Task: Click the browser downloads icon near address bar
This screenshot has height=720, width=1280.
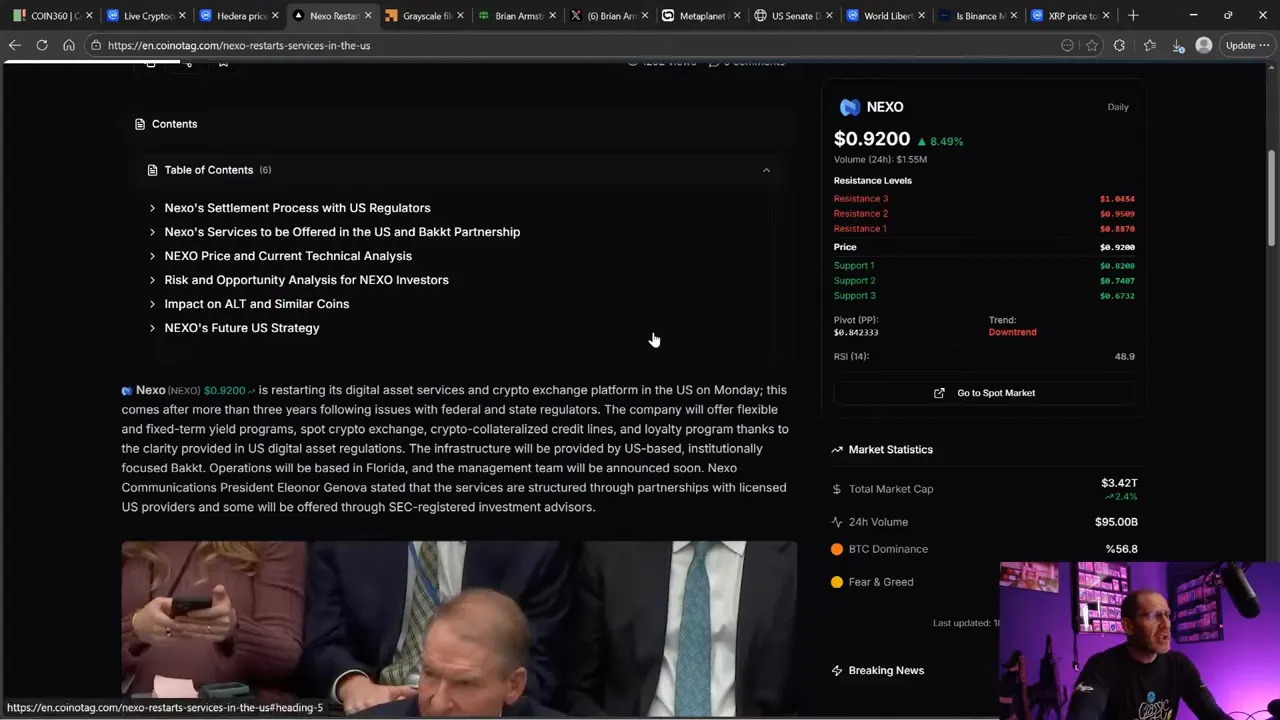Action: [1176, 45]
